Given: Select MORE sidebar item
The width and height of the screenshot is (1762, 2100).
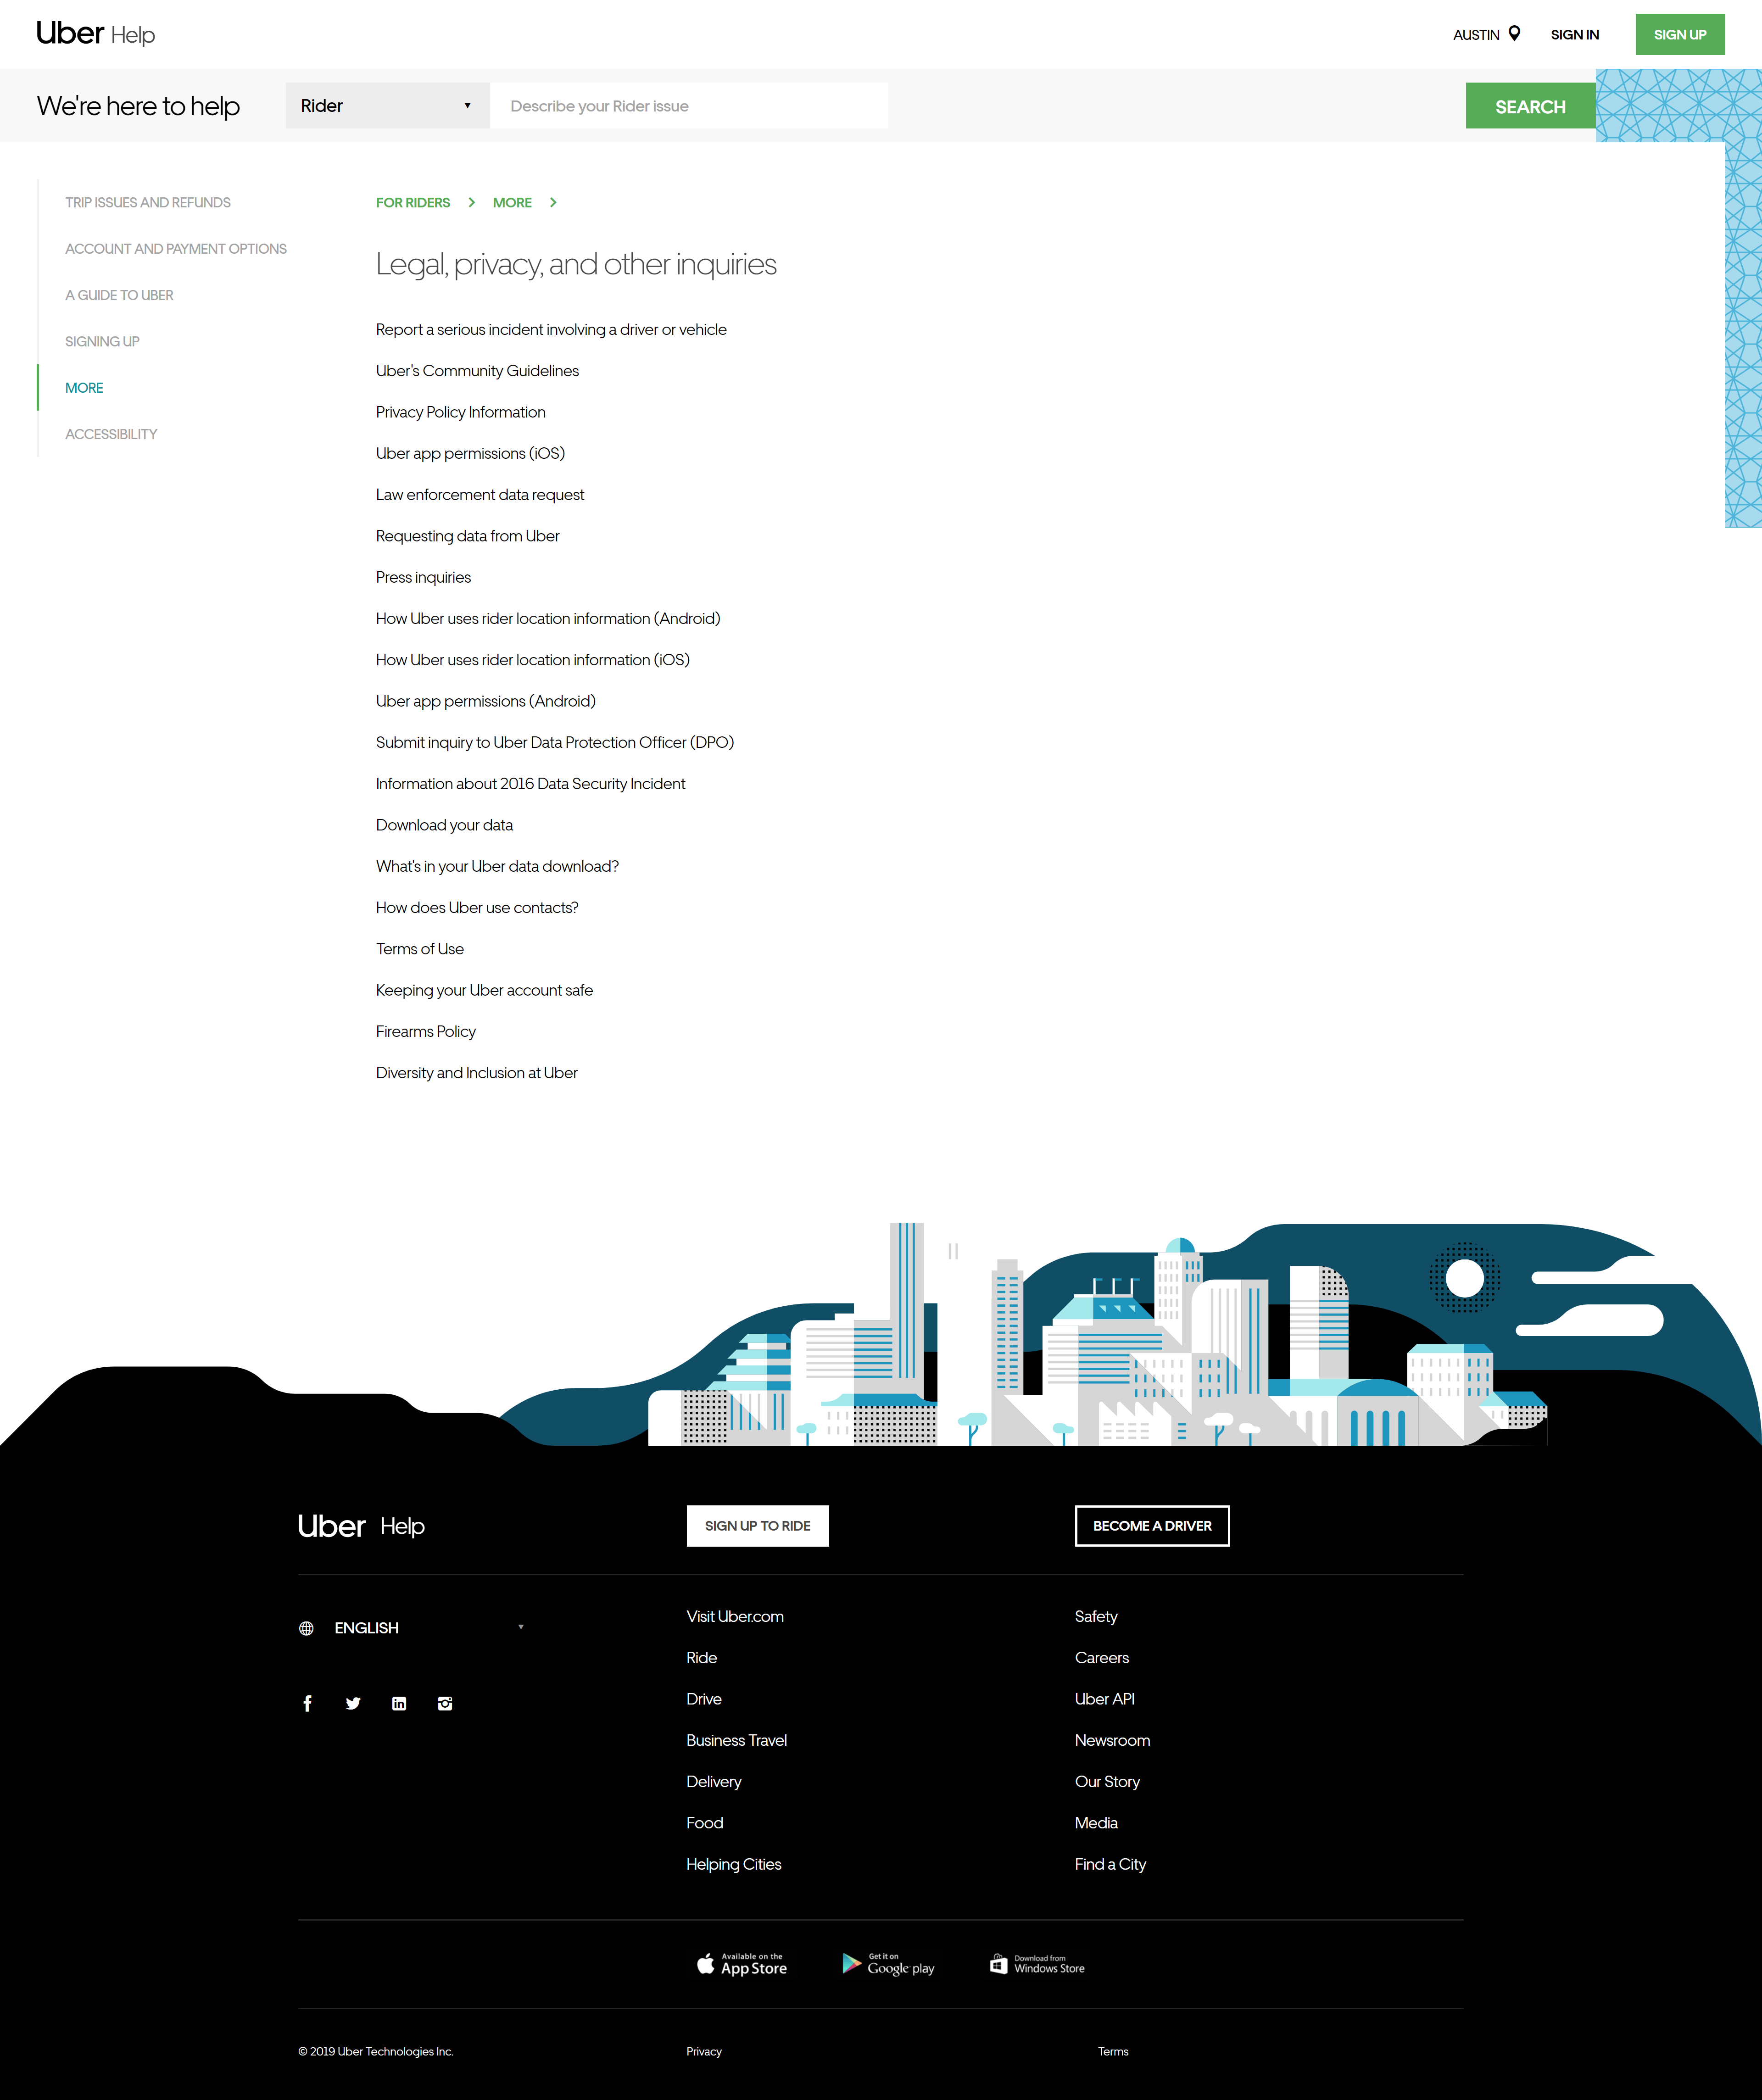Looking at the screenshot, I should (84, 388).
